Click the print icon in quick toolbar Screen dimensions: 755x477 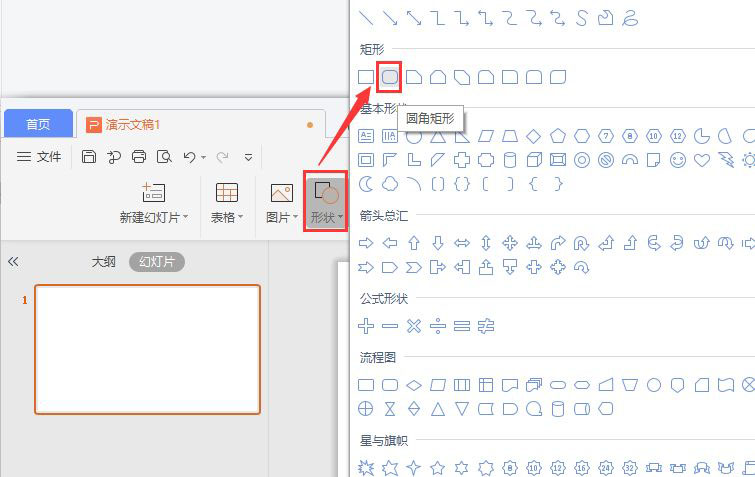pyautogui.click(x=139, y=157)
